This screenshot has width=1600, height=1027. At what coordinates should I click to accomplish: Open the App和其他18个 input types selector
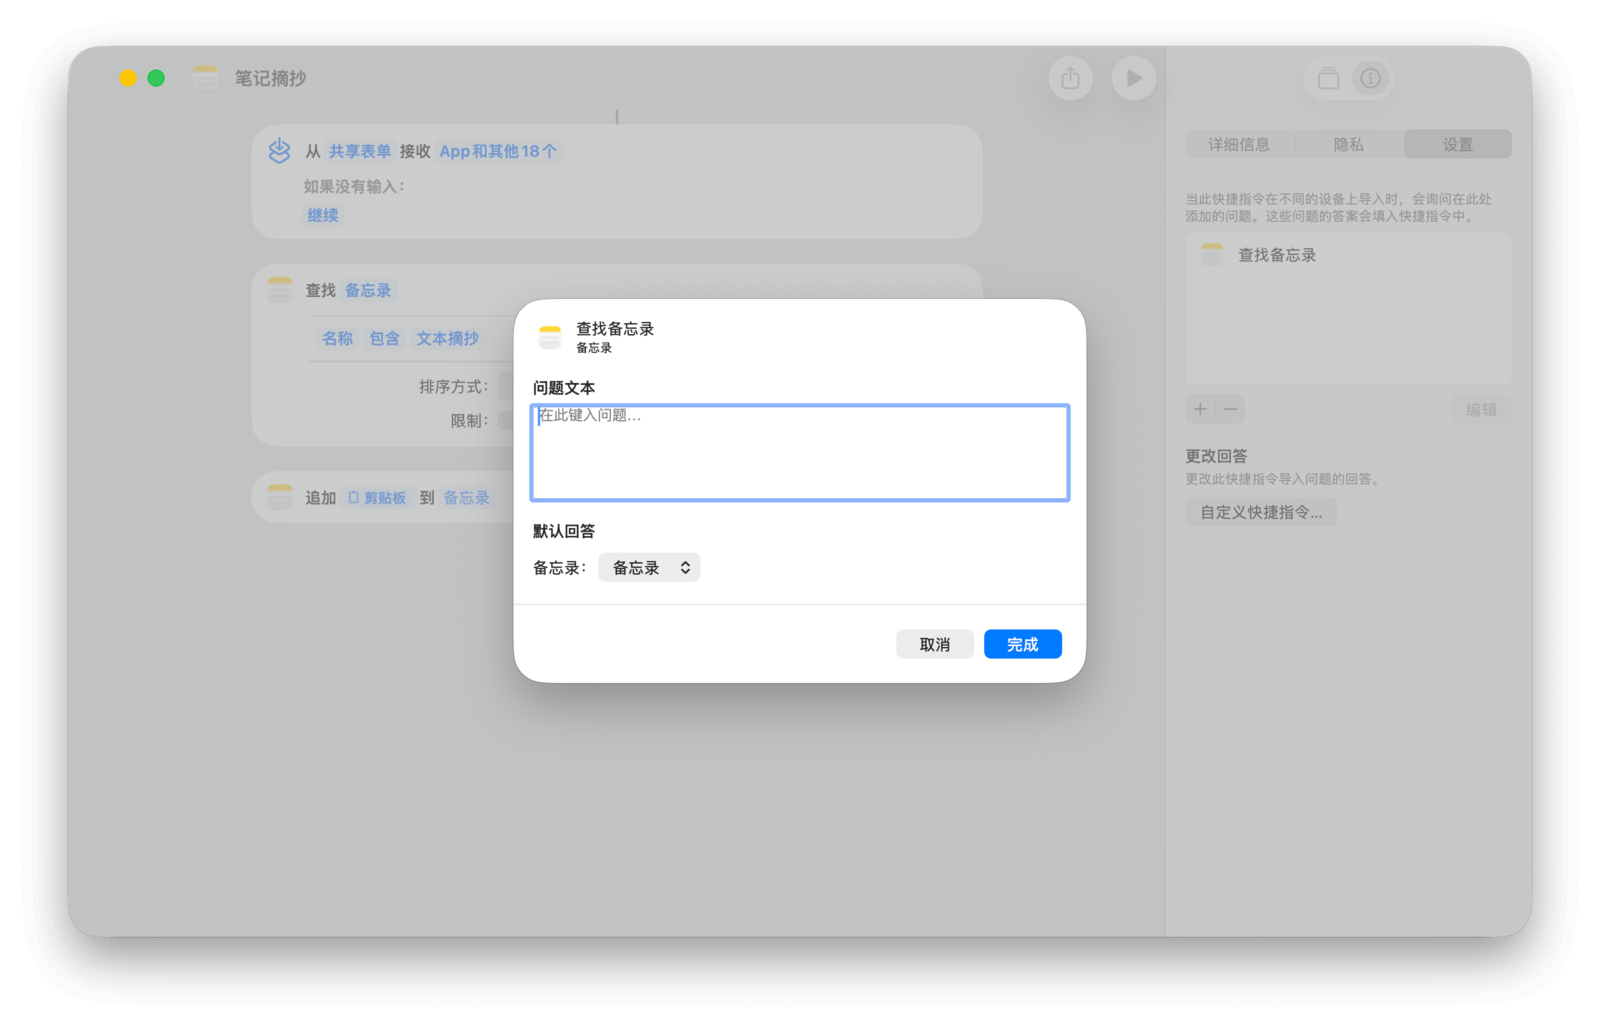[498, 151]
